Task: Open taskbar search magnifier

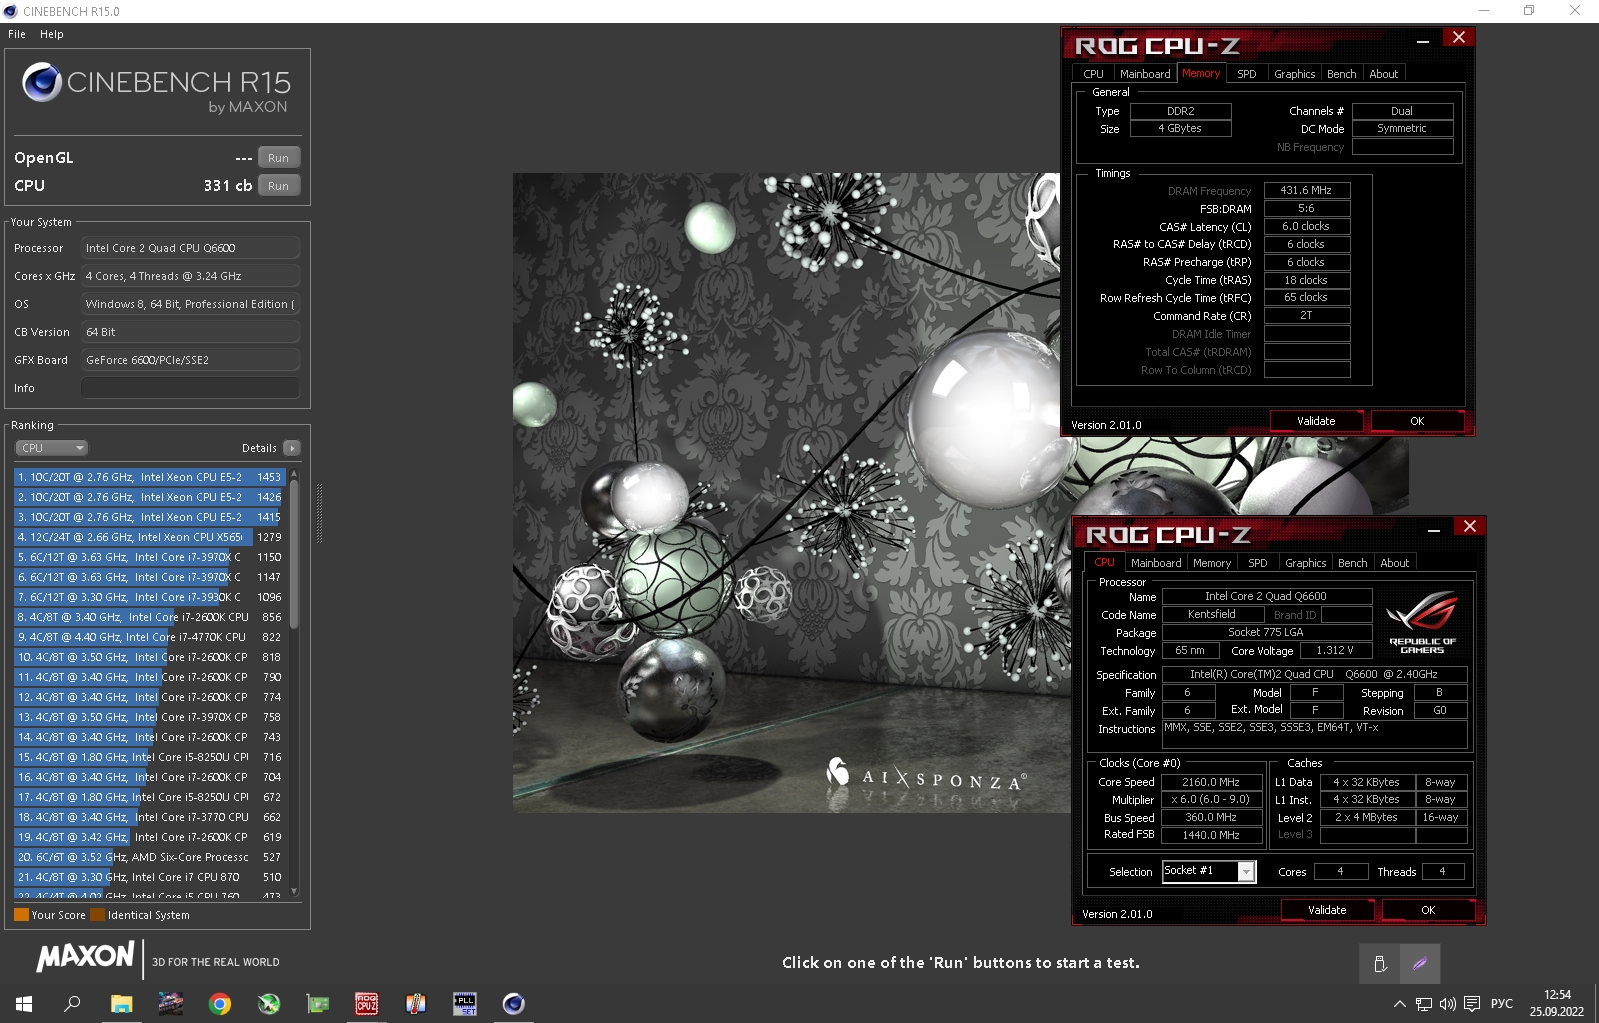Action: pos(72,1004)
